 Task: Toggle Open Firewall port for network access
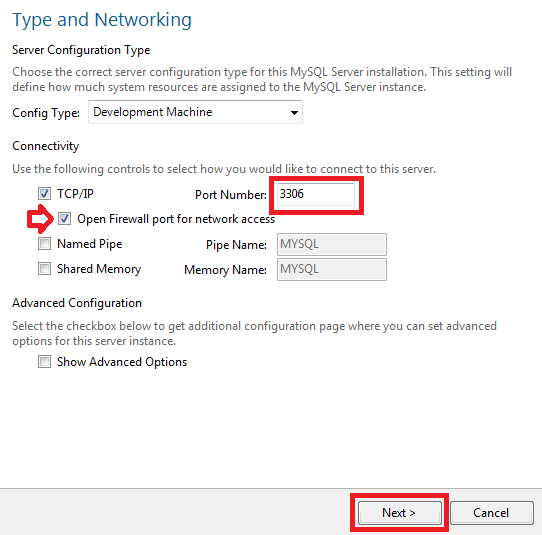coord(64,218)
